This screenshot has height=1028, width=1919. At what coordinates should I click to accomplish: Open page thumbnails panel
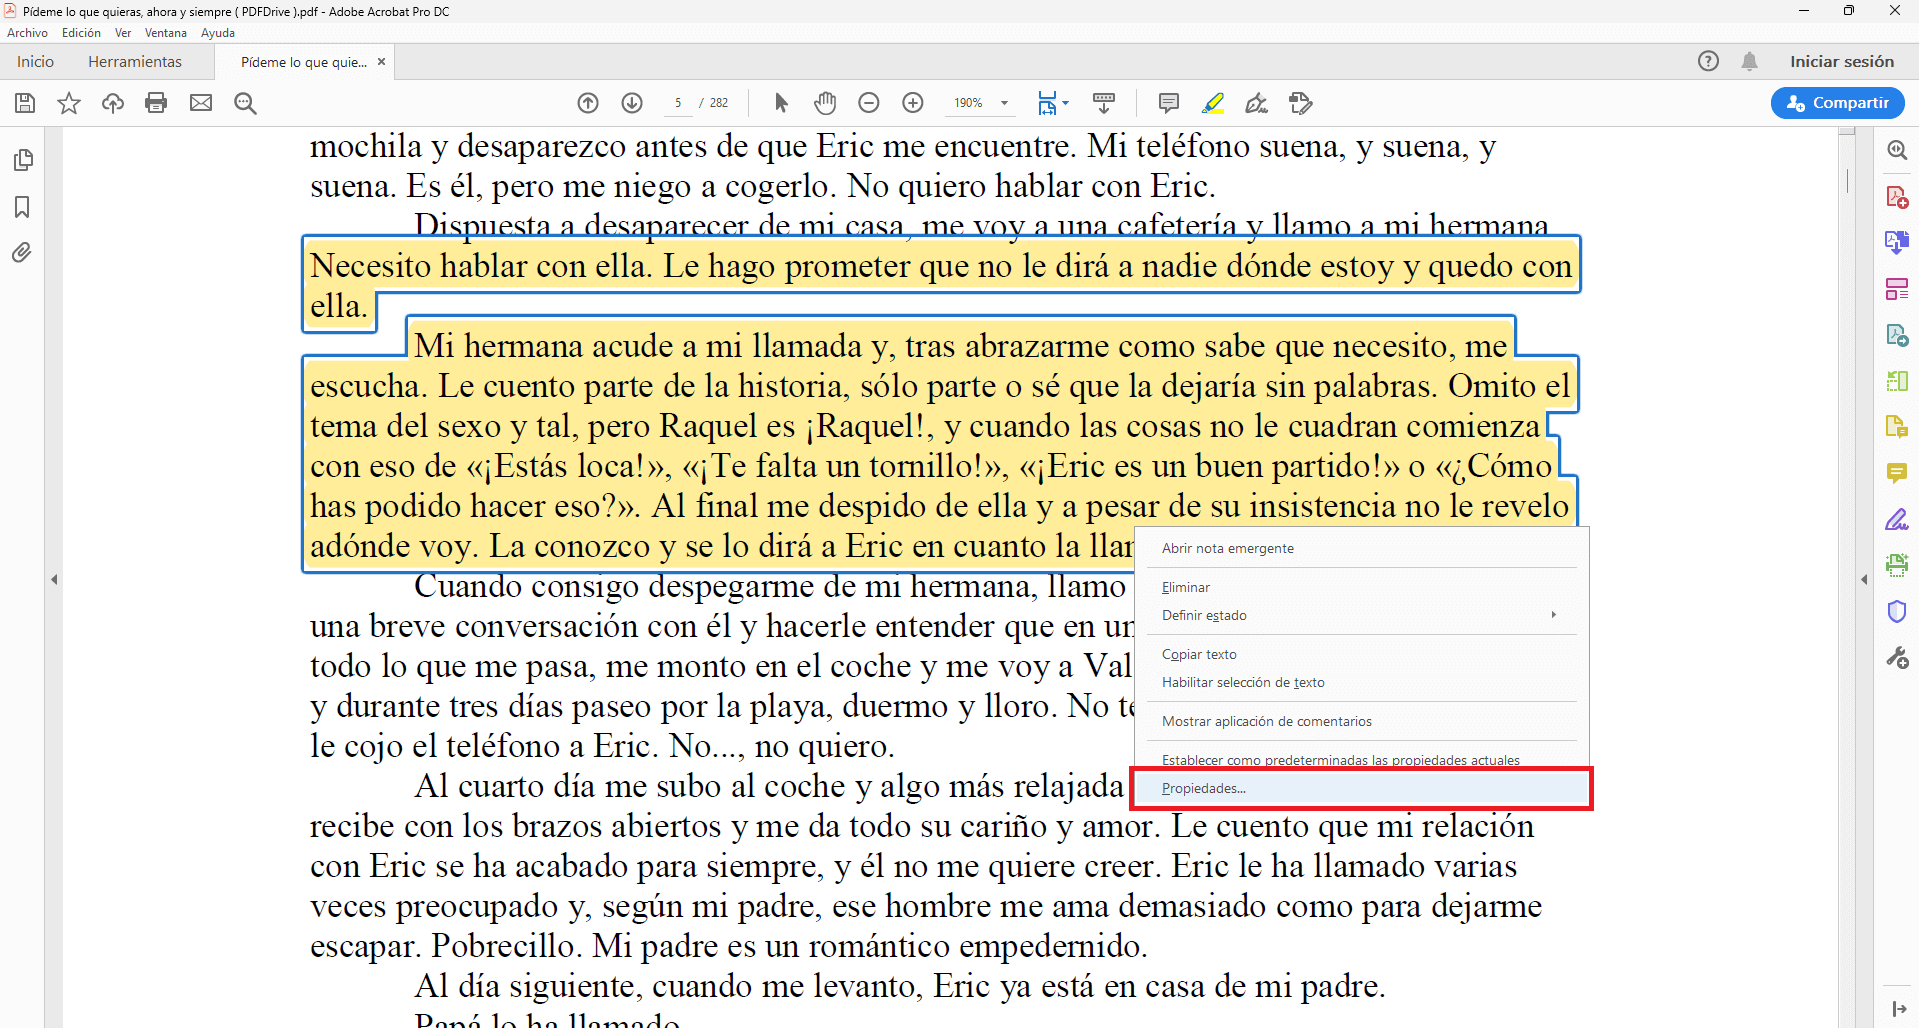pyautogui.click(x=23, y=160)
